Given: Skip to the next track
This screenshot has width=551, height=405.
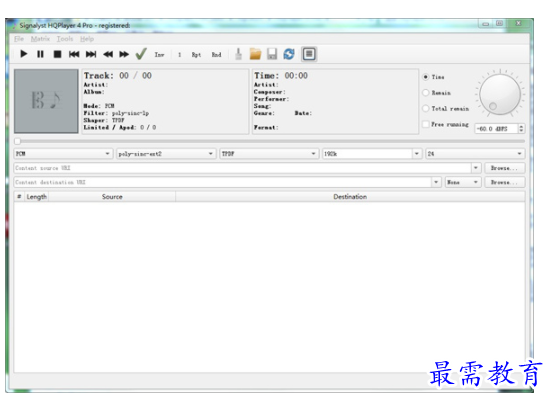Looking at the screenshot, I should click(91, 54).
